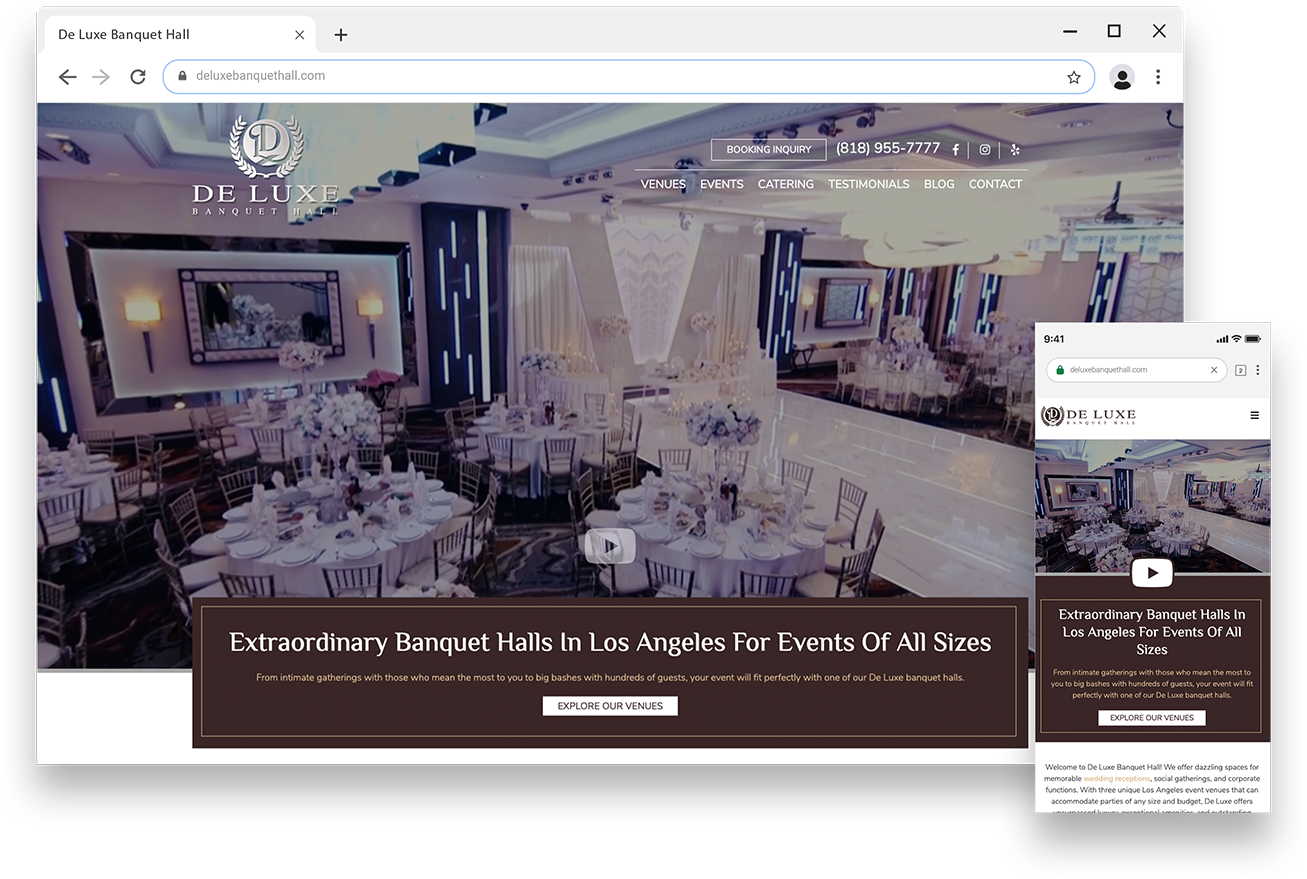The height and width of the screenshot is (879, 1307).
Task: Open a new tab with the plus icon
Action: point(341,35)
